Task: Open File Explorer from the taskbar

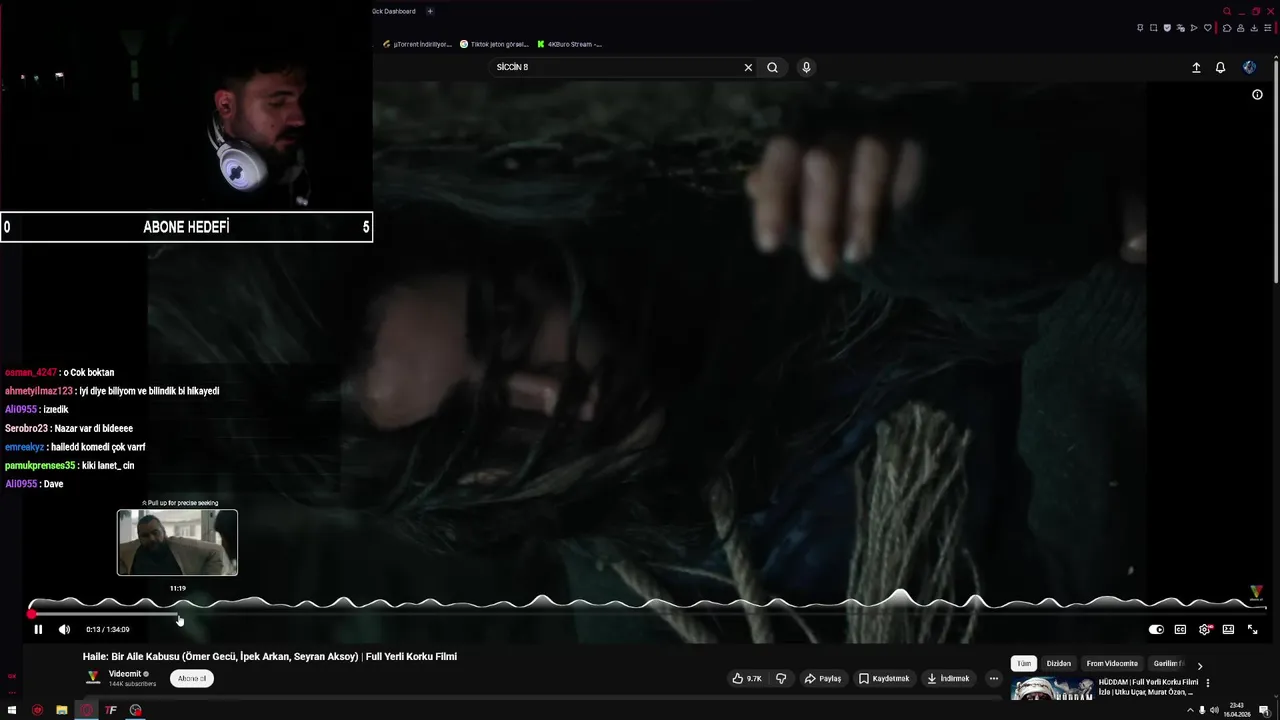Action: coord(62,710)
